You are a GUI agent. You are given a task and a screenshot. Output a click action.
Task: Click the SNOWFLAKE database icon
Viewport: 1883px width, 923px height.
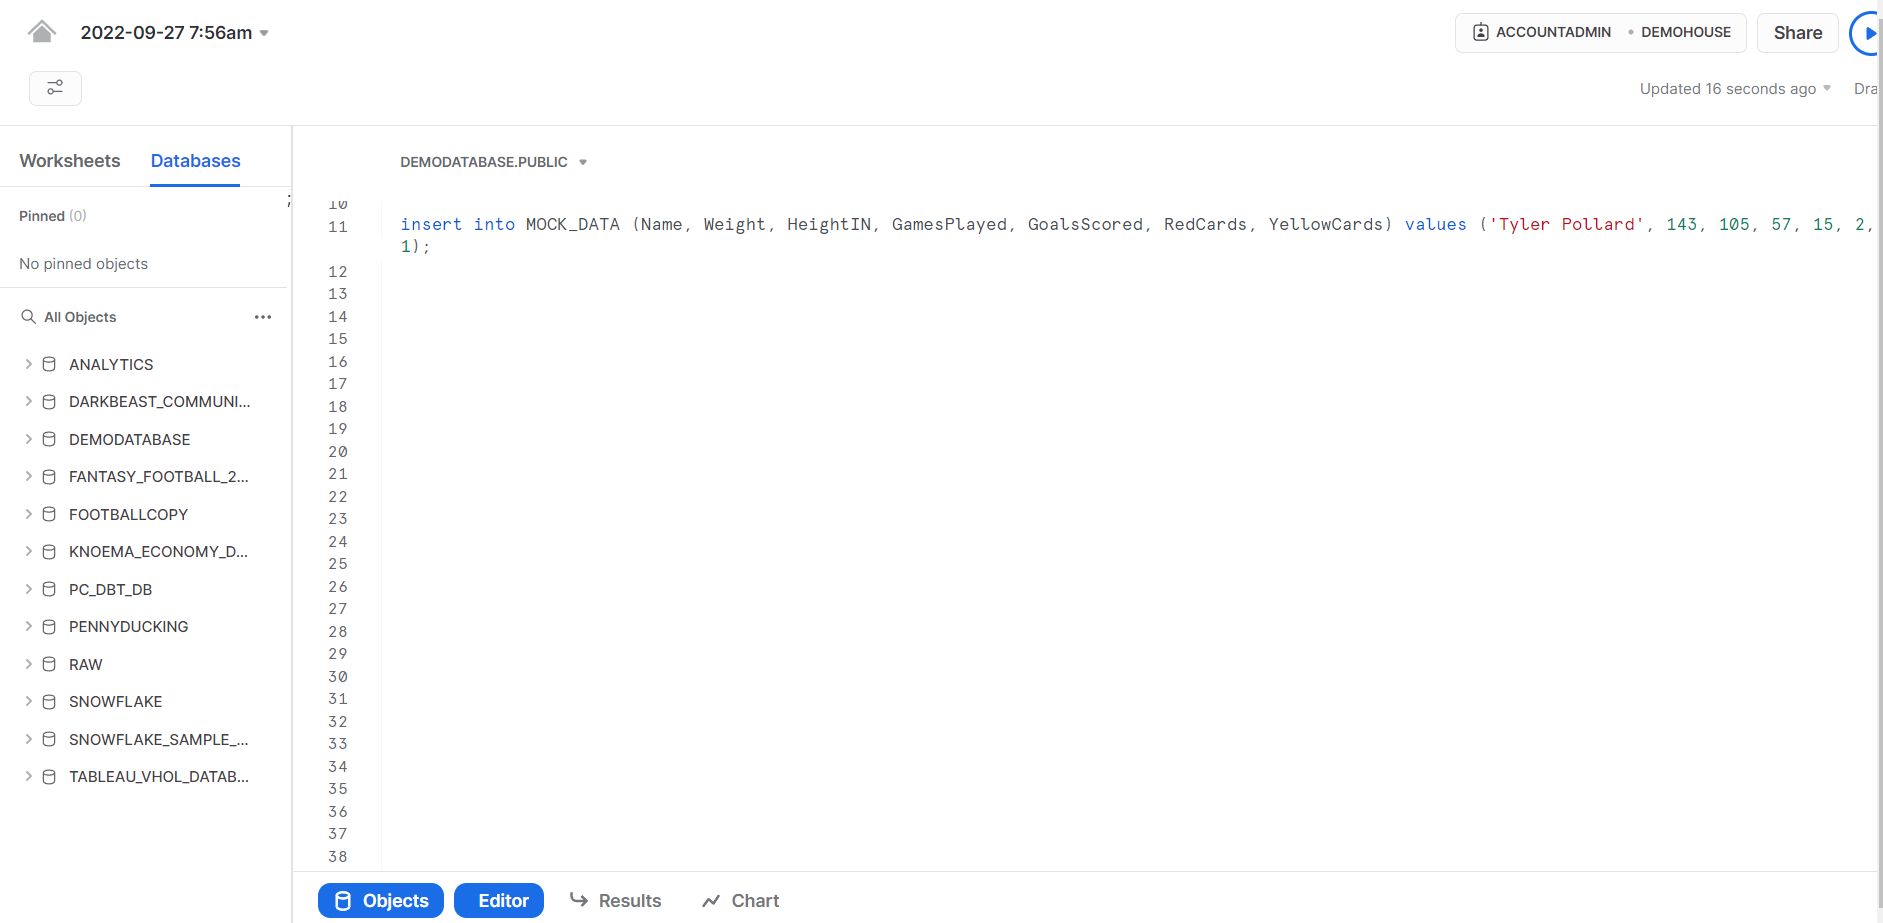pos(49,701)
